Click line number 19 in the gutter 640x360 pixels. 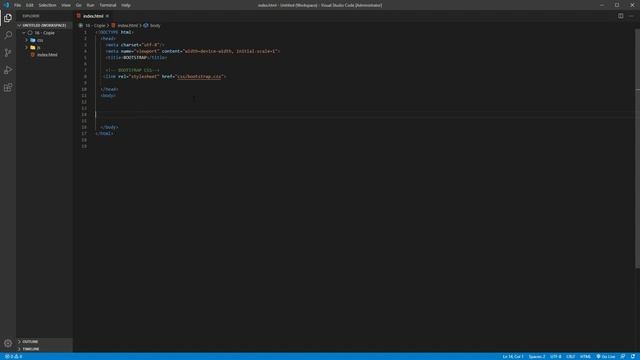[x=84, y=146]
